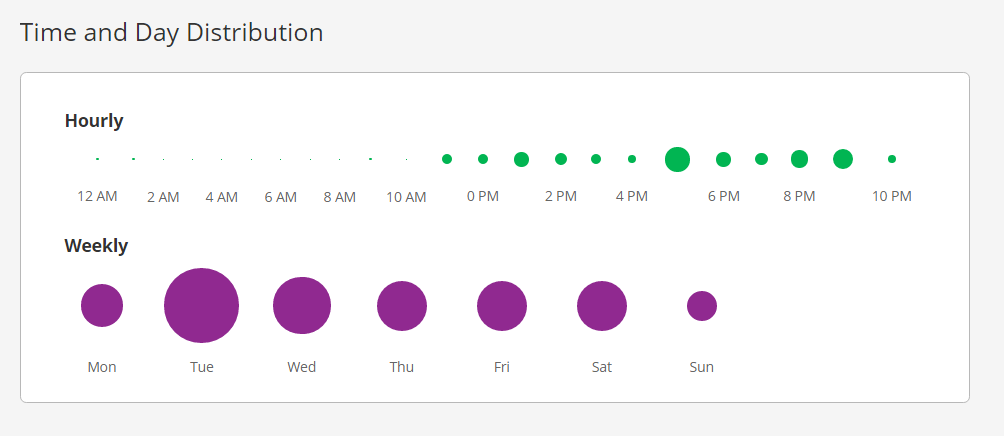Click the Monday purple bubble
1004x436 pixels.
[x=102, y=306]
